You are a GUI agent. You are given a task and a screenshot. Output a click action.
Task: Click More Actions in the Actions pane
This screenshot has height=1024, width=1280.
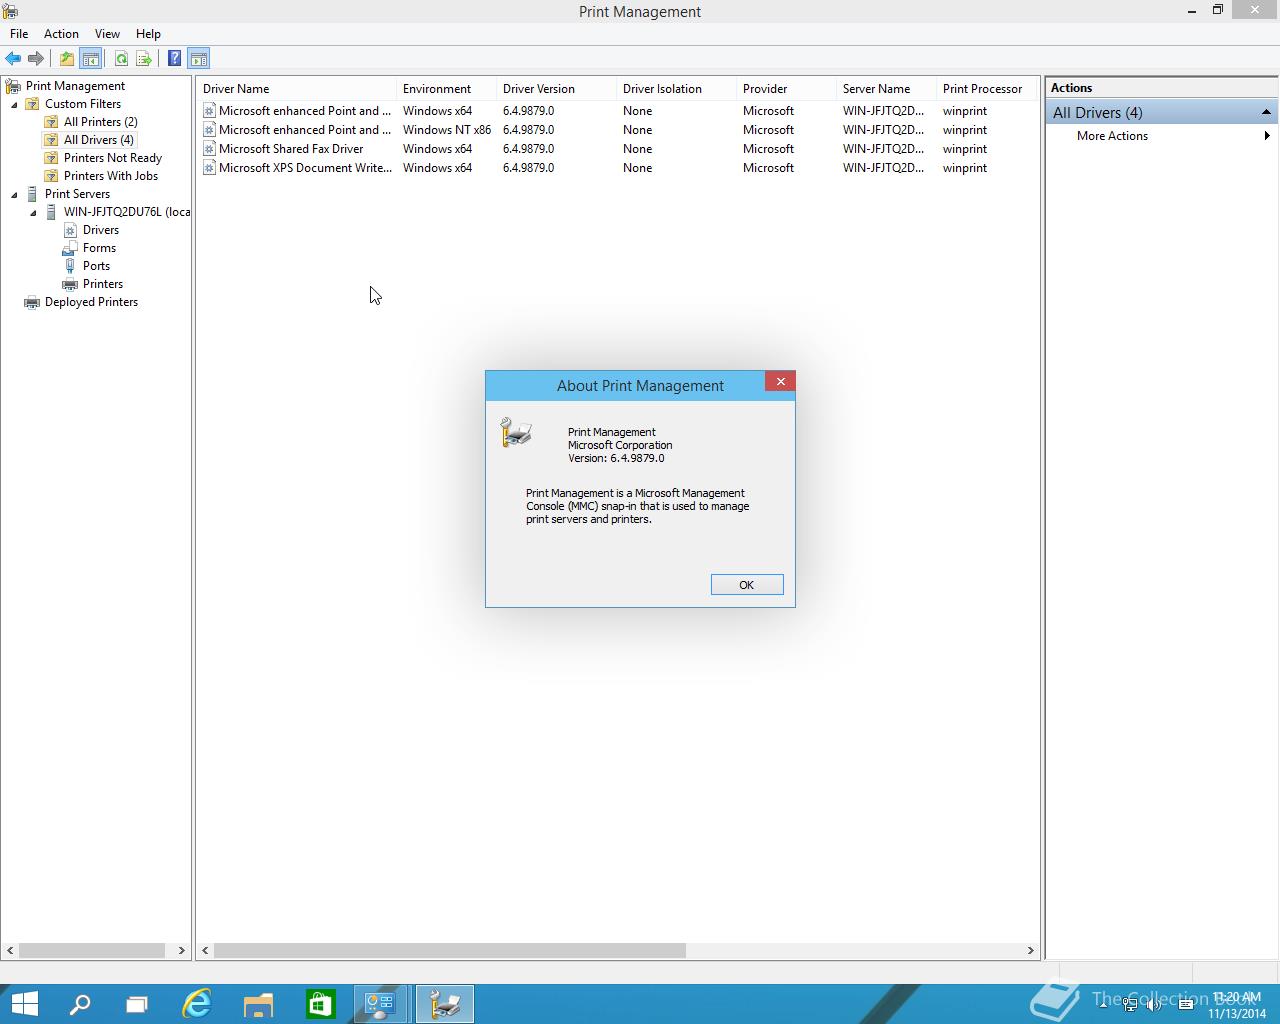[1112, 136]
